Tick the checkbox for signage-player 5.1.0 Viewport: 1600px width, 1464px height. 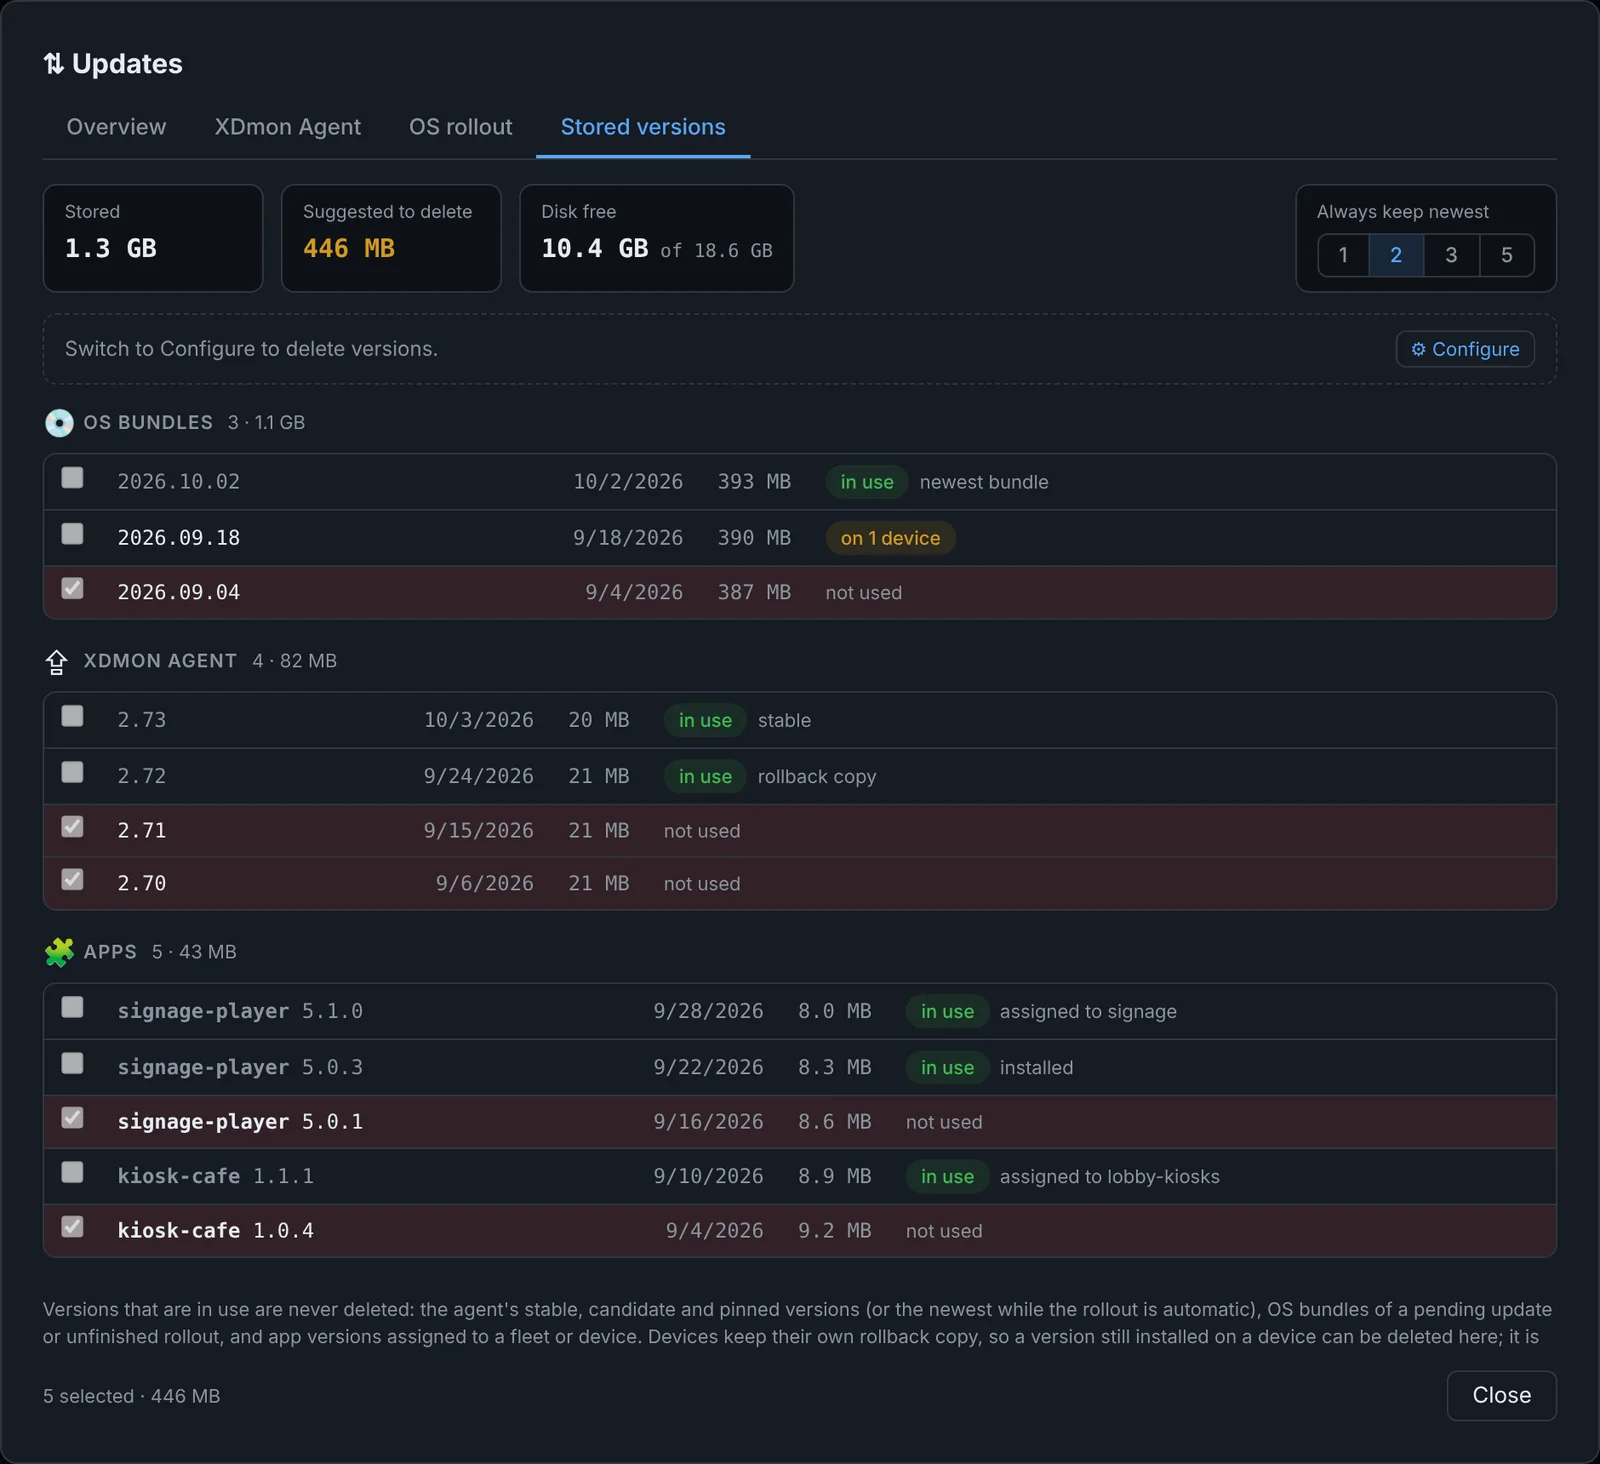tap(72, 1007)
